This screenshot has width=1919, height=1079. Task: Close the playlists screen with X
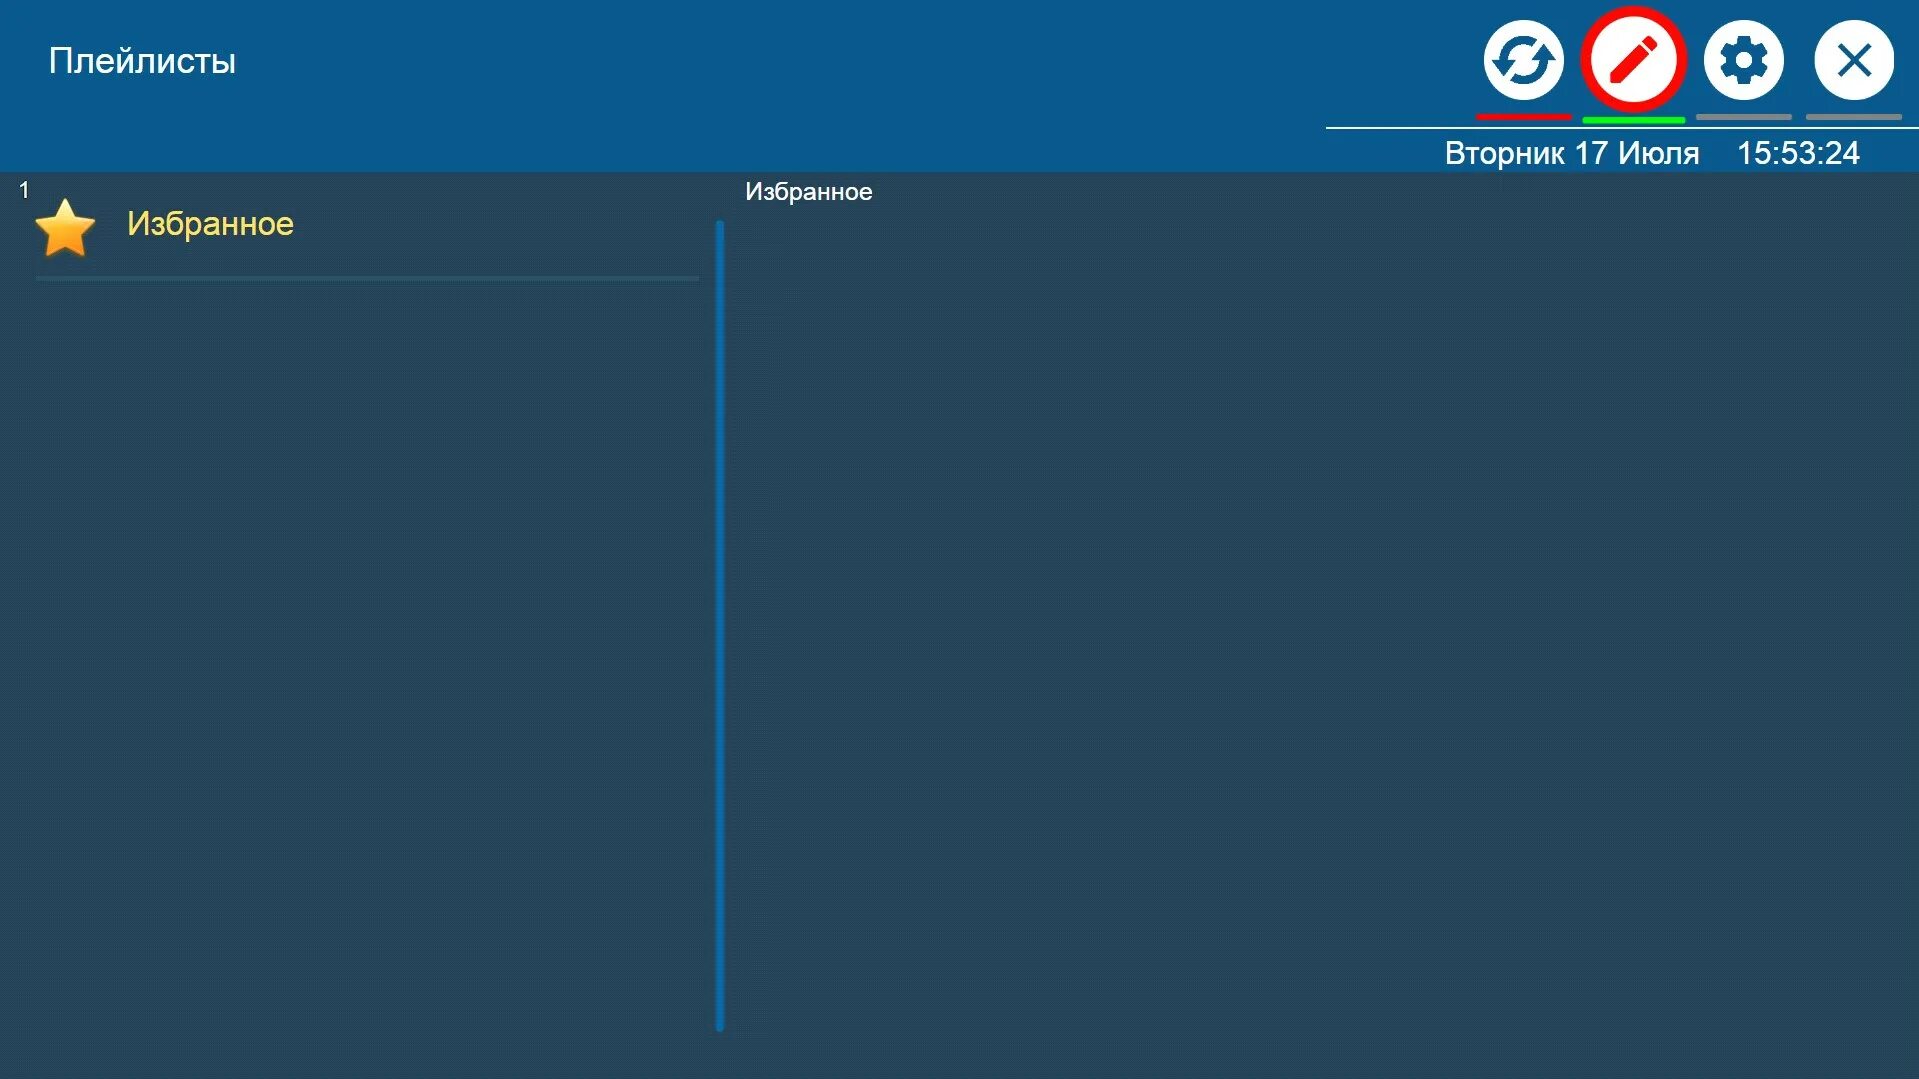(x=1853, y=60)
